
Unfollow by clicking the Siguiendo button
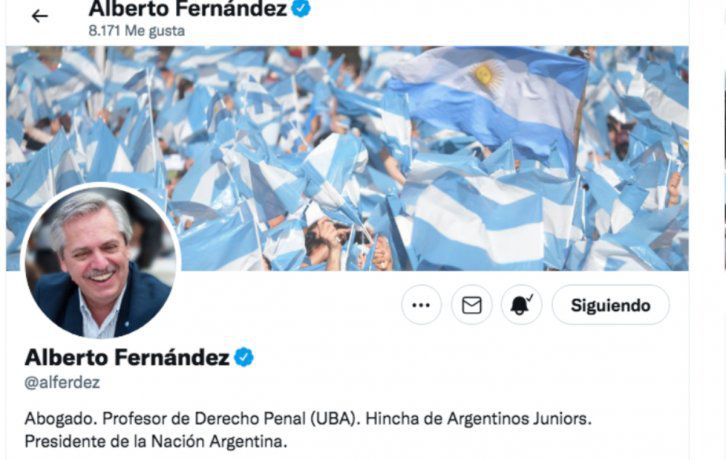[610, 305]
